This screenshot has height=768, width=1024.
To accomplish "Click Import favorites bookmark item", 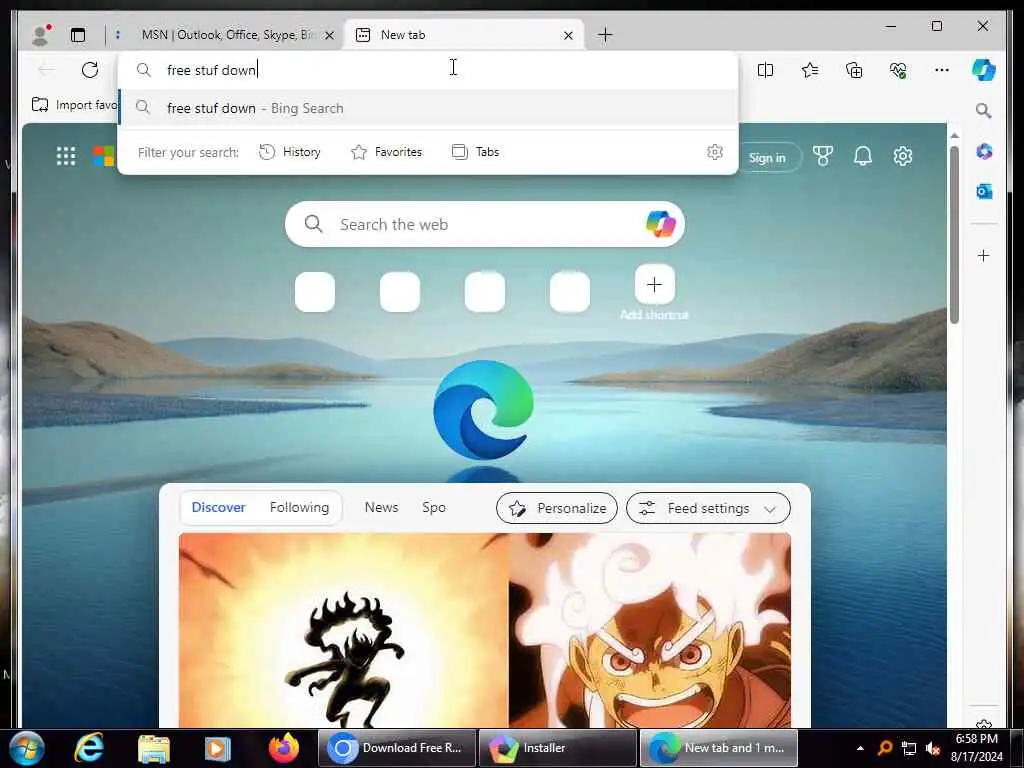I will 74,104.
